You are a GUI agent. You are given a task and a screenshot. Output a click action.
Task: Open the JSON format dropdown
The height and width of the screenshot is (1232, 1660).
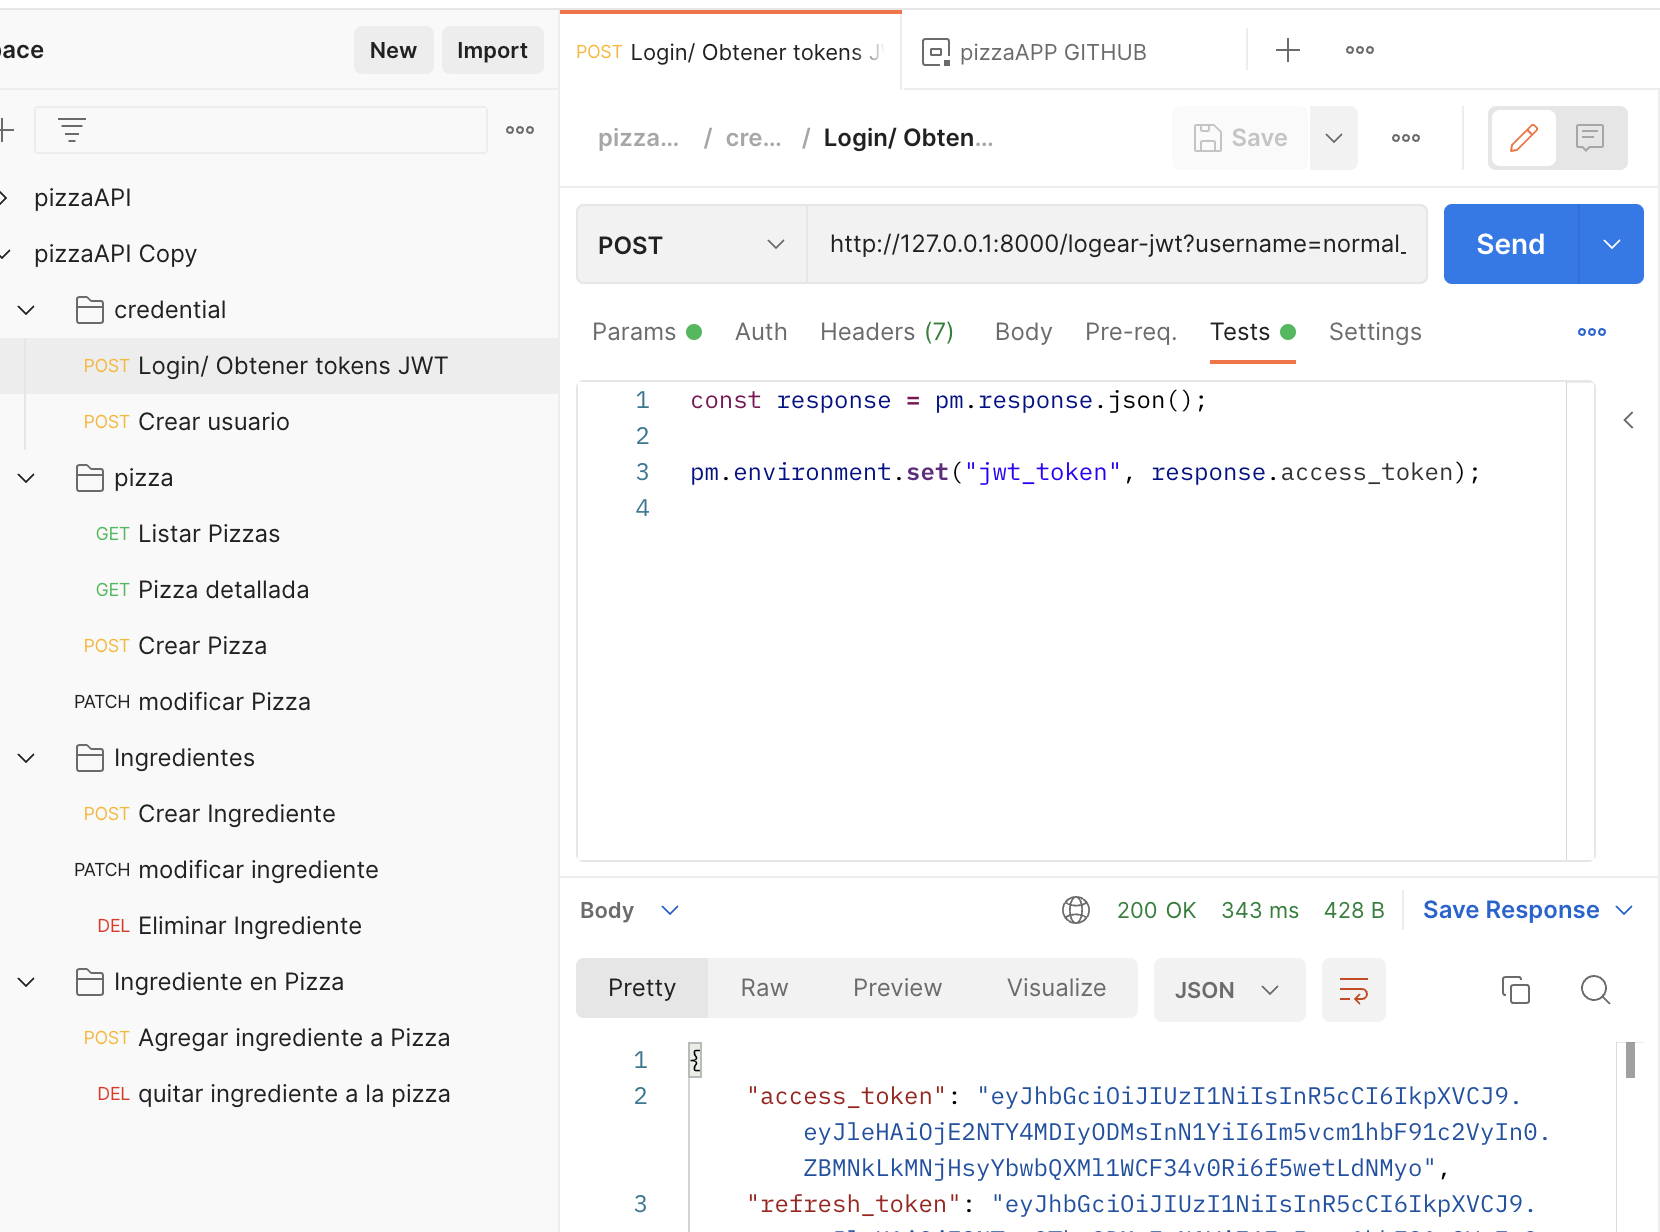(x=1229, y=990)
